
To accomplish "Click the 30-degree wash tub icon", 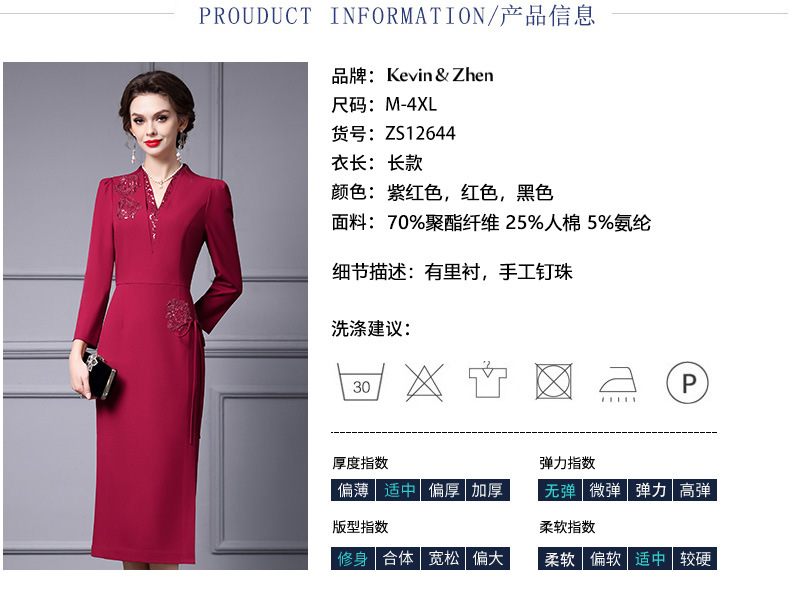I will (x=361, y=382).
